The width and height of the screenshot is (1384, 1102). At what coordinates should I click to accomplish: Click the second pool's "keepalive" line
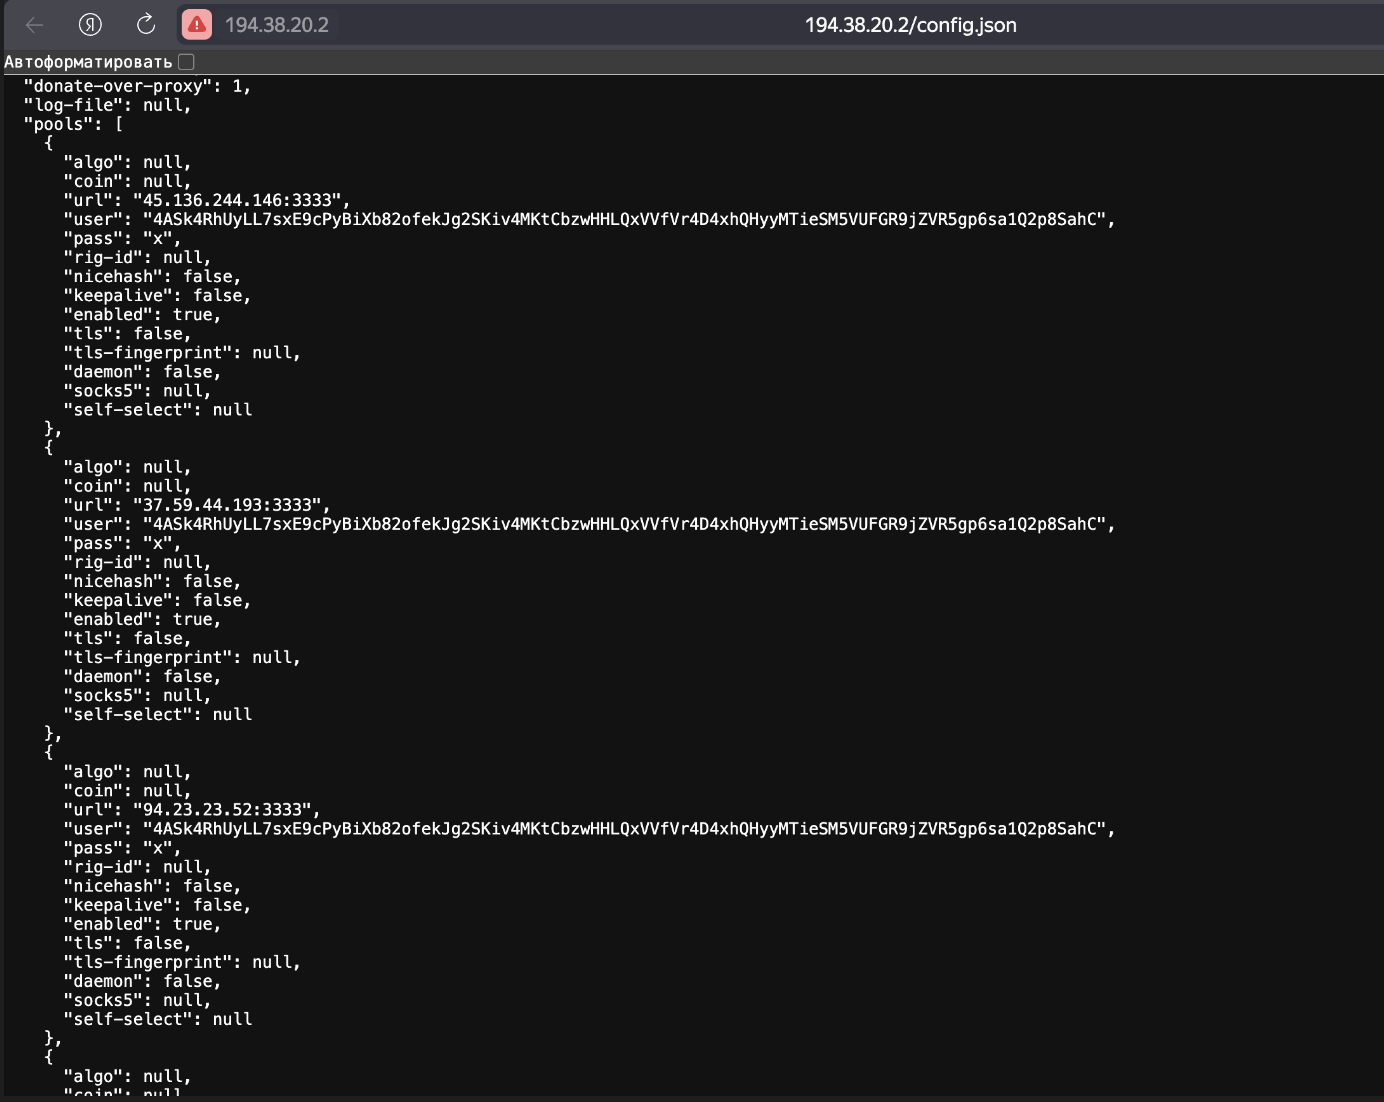point(157,600)
